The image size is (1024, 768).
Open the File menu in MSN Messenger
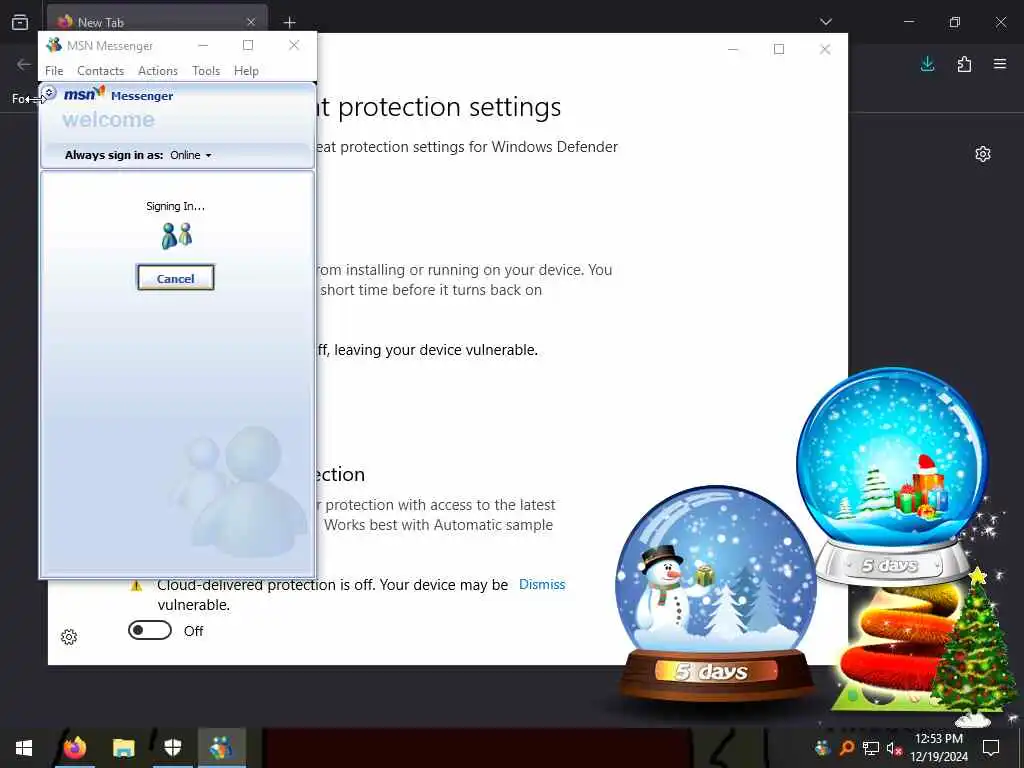click(54, 71)
